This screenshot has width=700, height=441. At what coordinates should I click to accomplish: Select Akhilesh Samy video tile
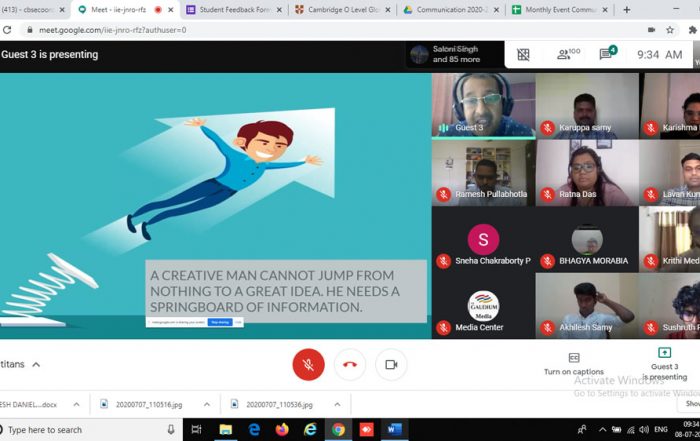[x=587, y=306]
